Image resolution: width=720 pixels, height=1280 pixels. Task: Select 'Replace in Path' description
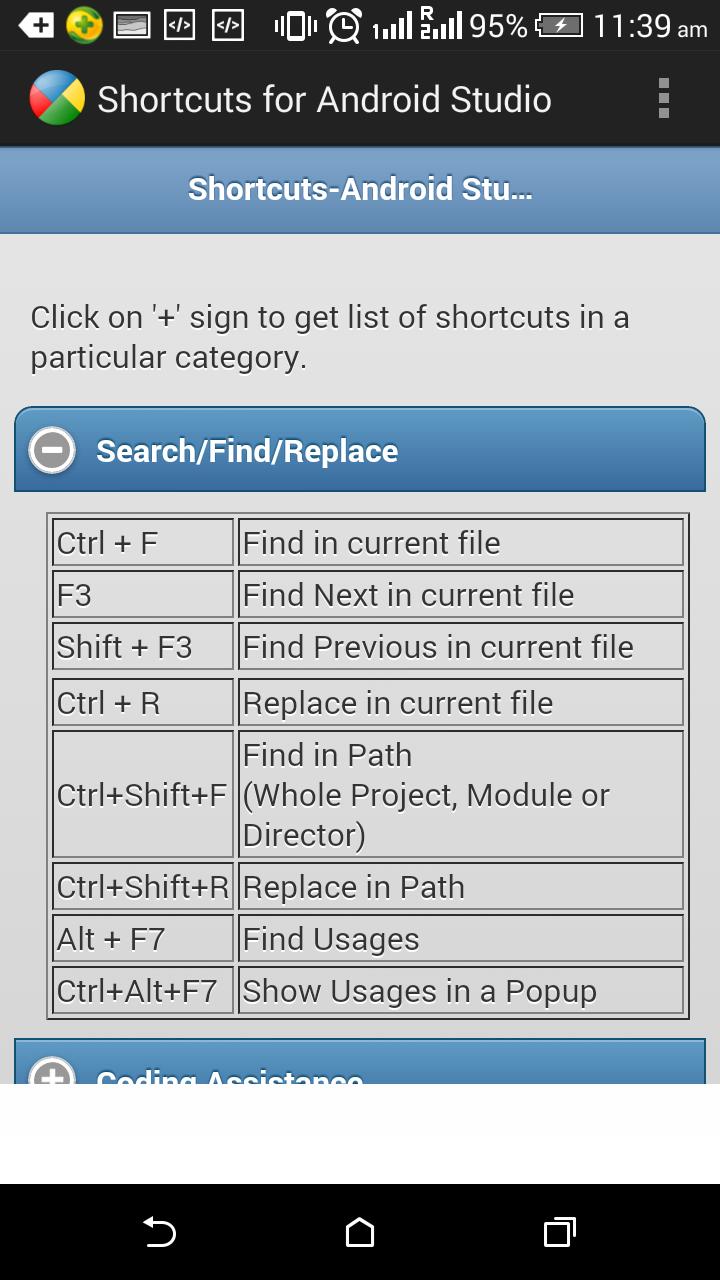461,887
